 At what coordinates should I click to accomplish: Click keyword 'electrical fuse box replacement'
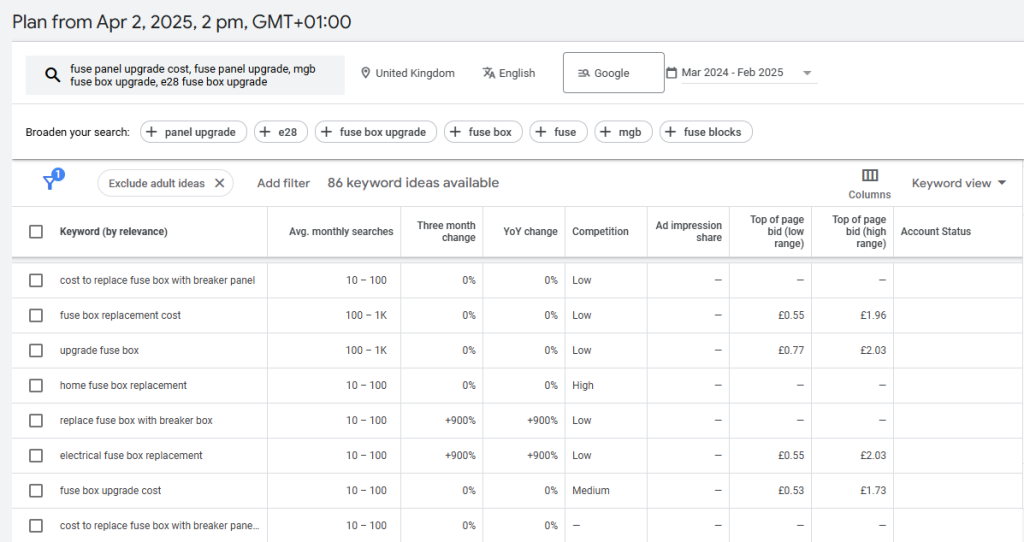pyautogui.click(x=131, y=456)
